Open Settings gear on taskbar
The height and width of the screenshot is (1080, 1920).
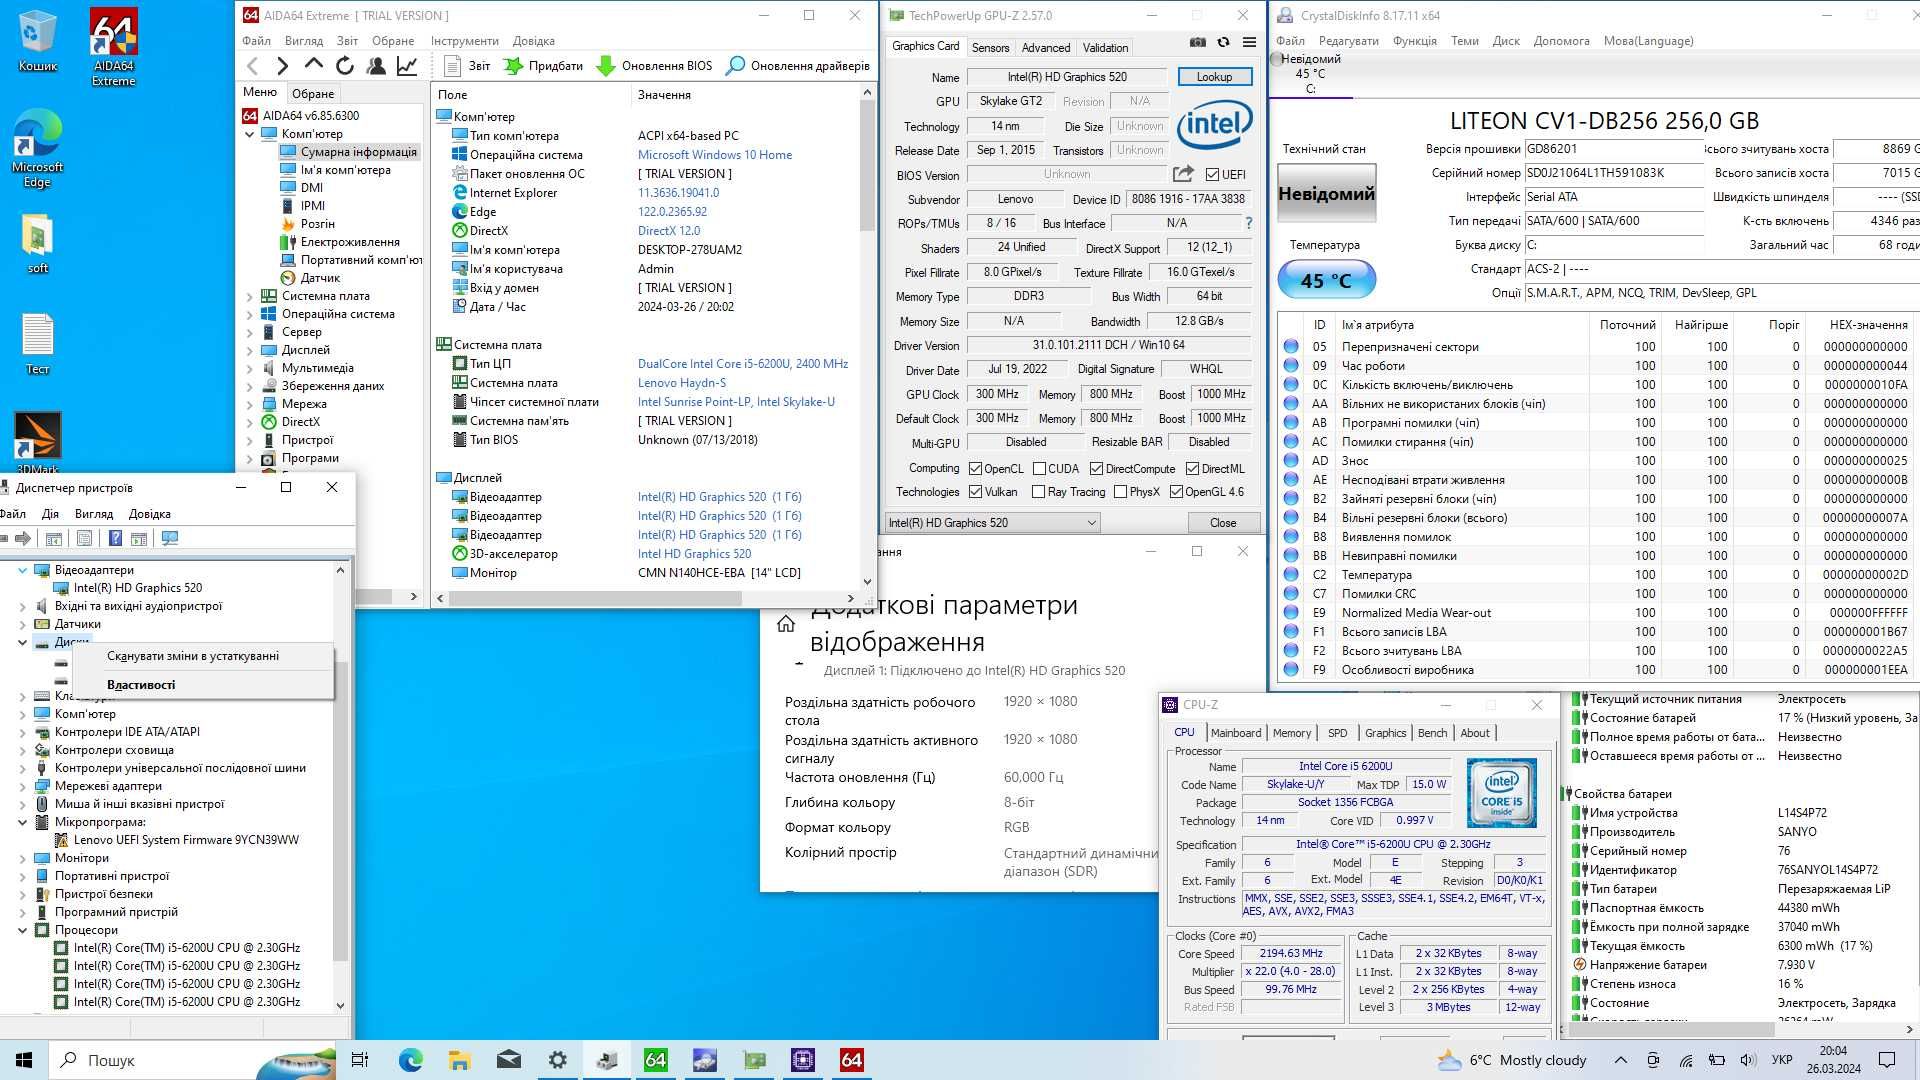pyautogui.click(x=557, y=1060)
